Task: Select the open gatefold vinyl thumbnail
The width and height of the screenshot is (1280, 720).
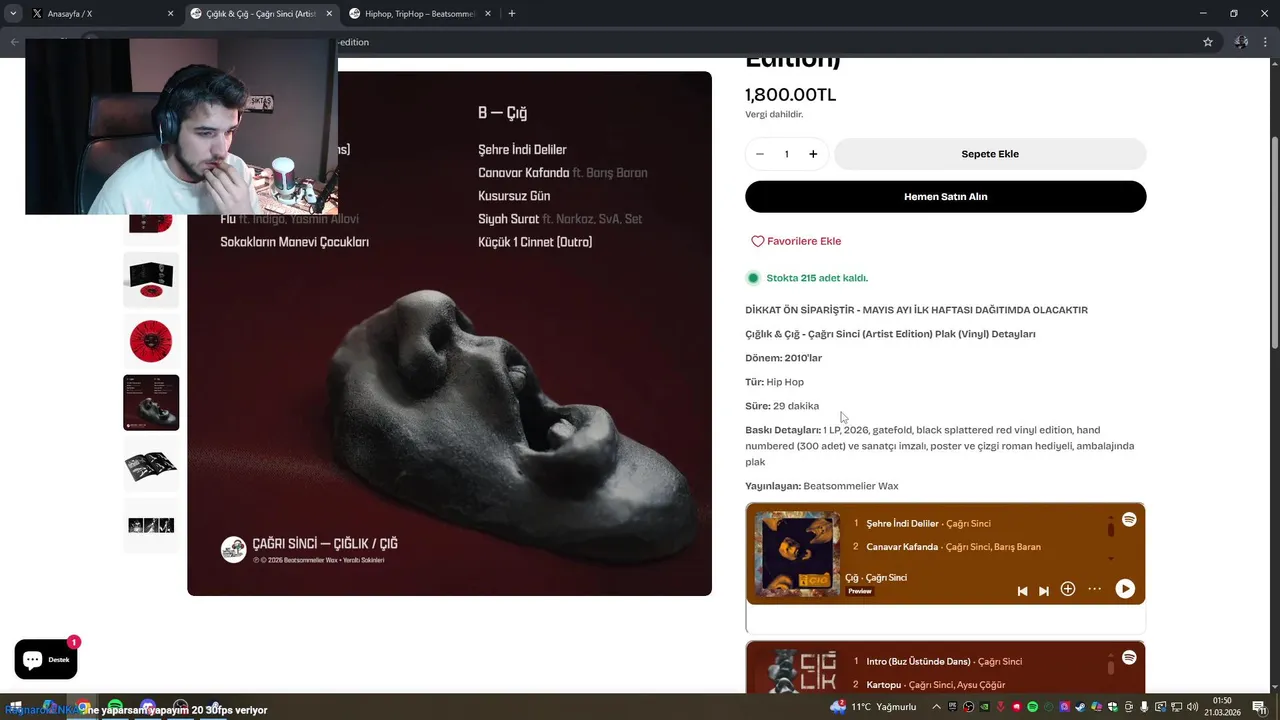Action: point(151,280)
